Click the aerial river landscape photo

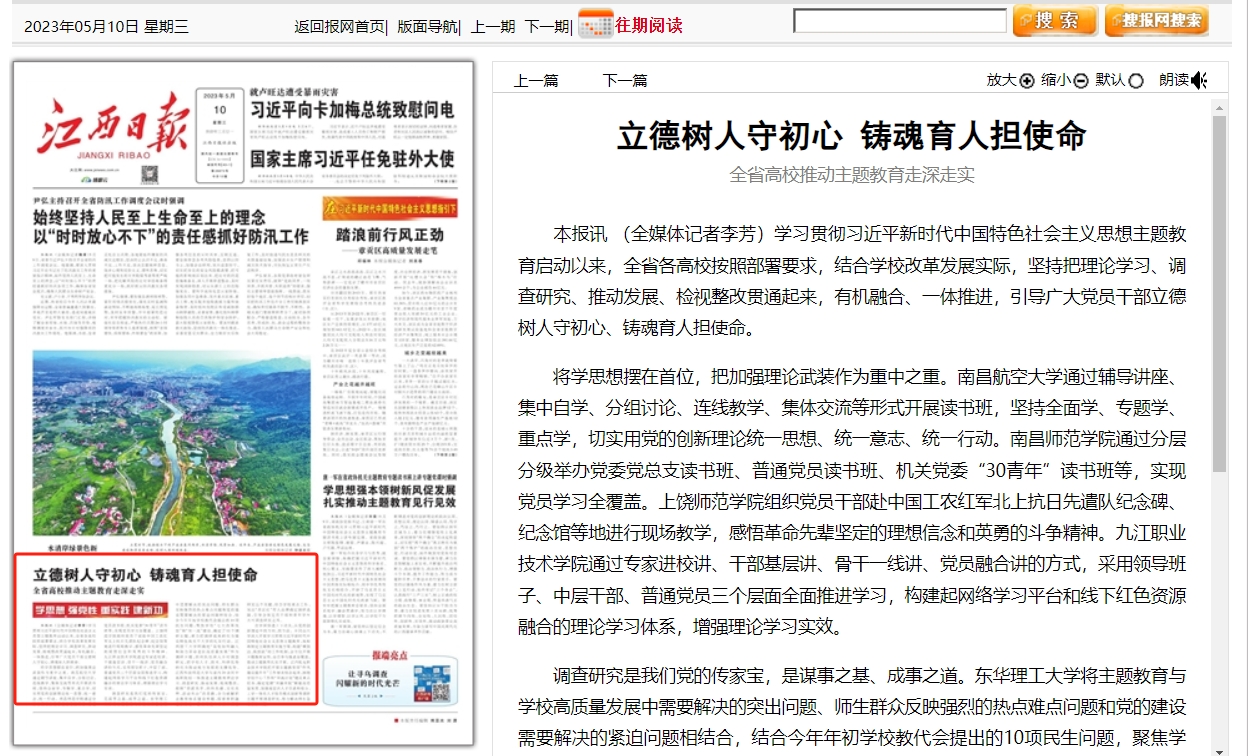(170, 442)
